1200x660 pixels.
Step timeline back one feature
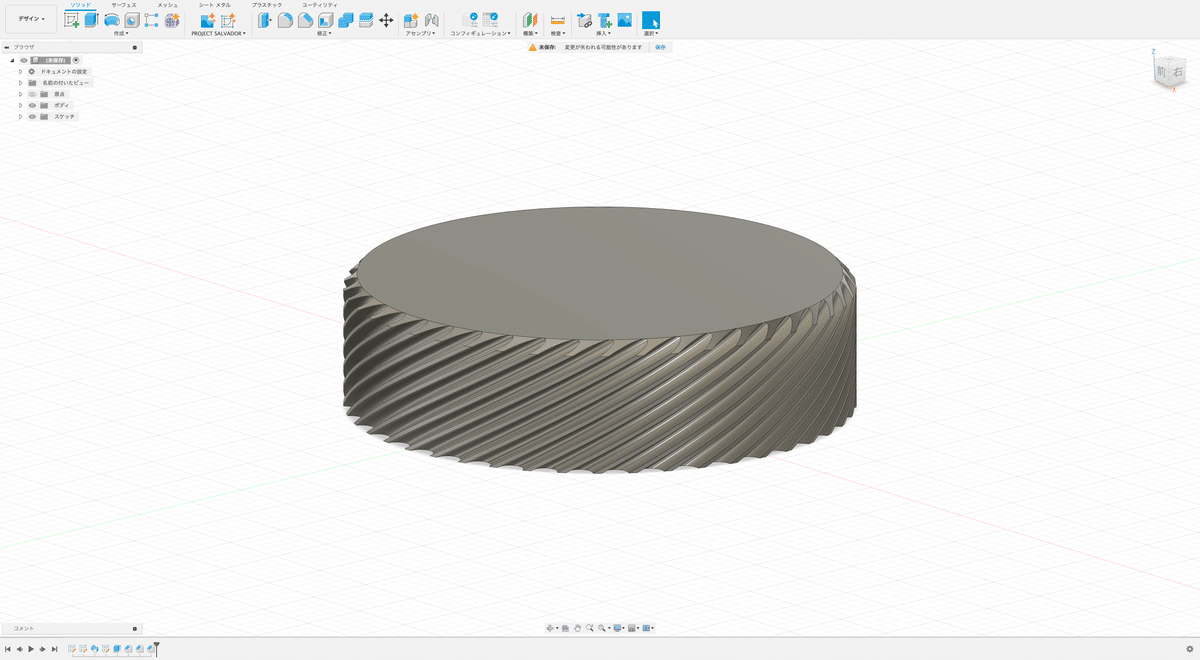(x=19, y=649)
